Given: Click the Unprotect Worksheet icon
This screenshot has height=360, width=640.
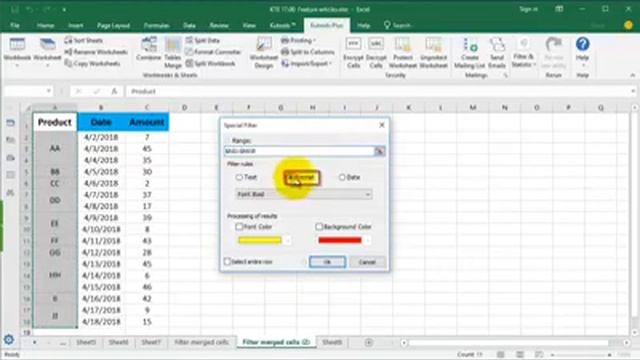Looking at the screenshot, I should (x=433, y=52).
